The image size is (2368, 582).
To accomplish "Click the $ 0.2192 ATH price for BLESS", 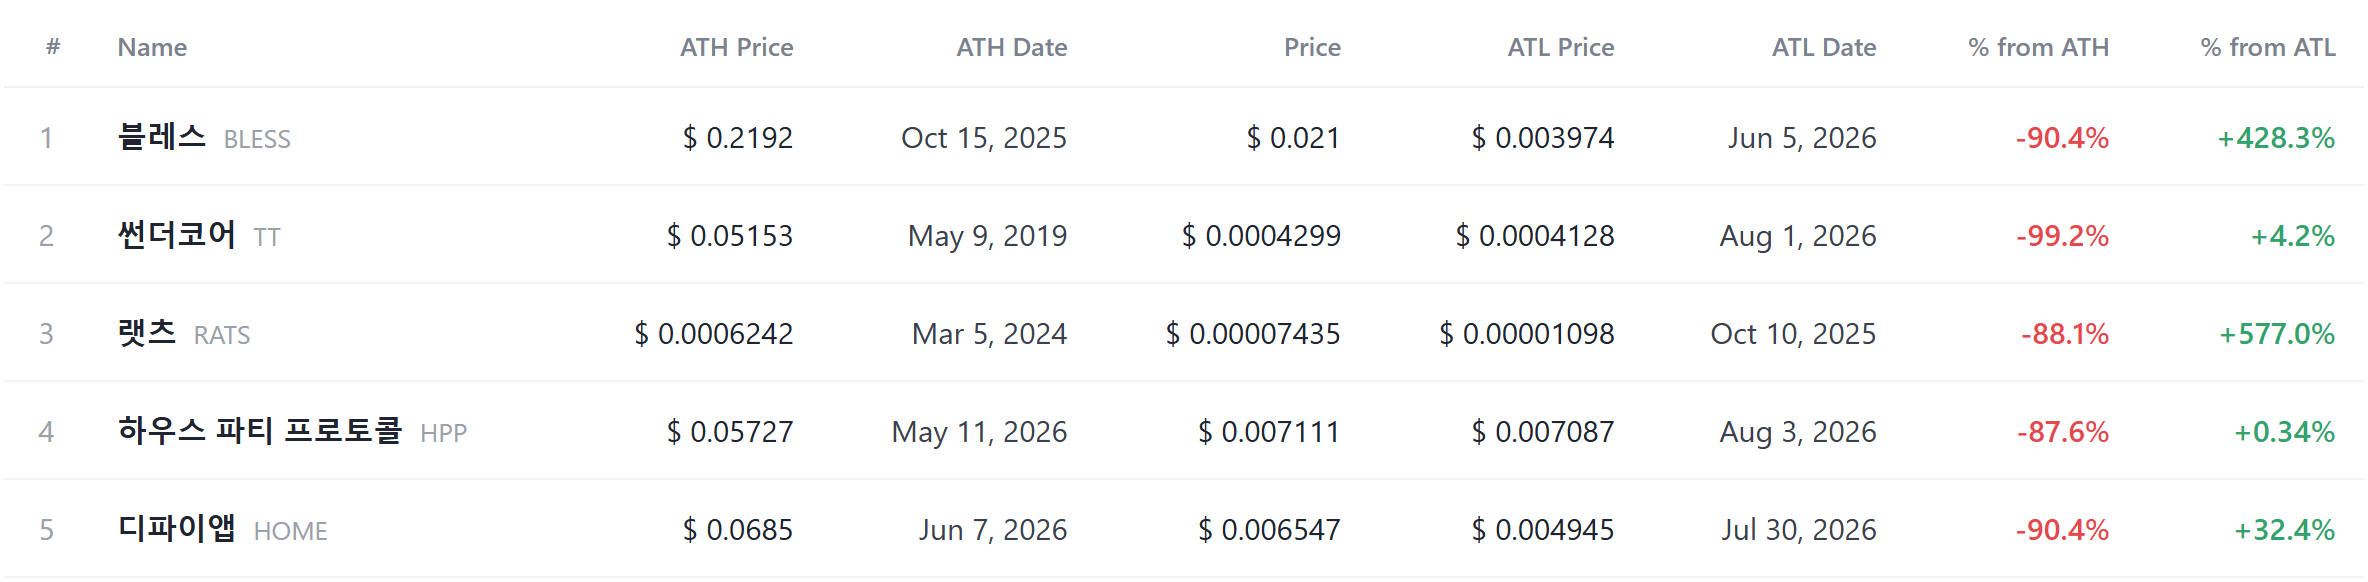I will [737, 137].
